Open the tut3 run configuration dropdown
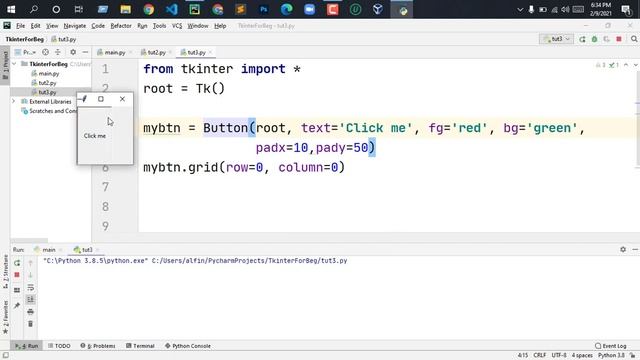Viewport: 640px width, 360px height. point(557,39)
